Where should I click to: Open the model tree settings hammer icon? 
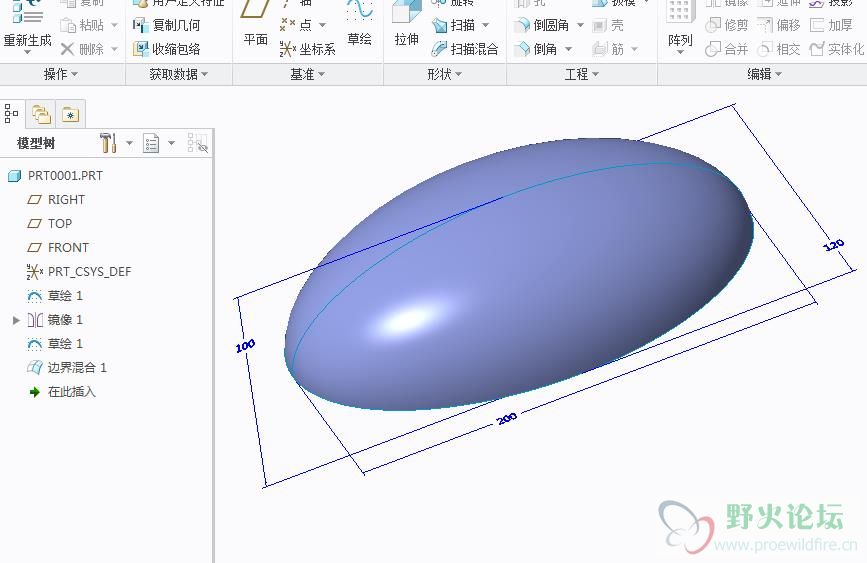click(108, 143)
